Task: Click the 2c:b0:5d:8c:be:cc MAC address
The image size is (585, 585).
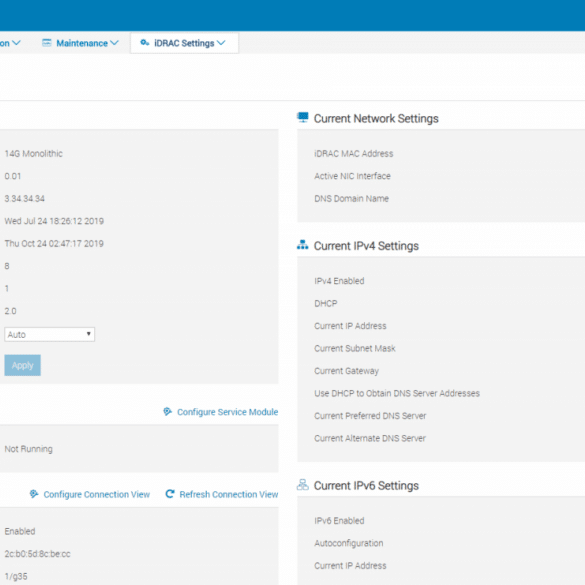Action: click(x=37, y=554)
